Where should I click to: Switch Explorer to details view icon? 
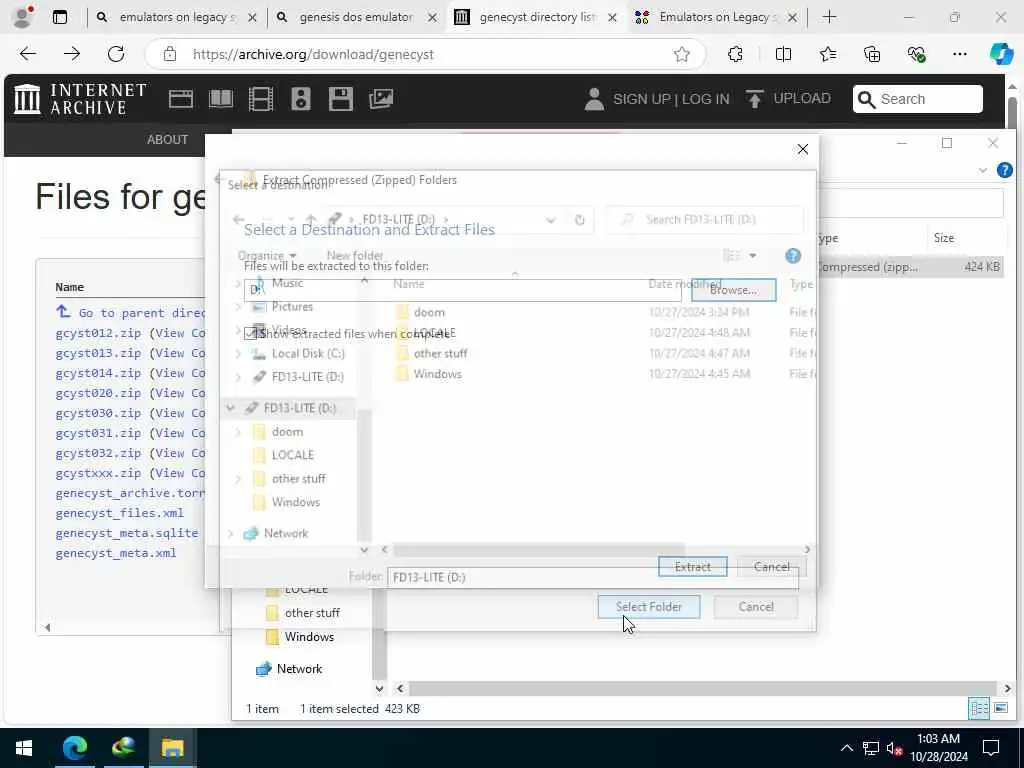point(978,708)
